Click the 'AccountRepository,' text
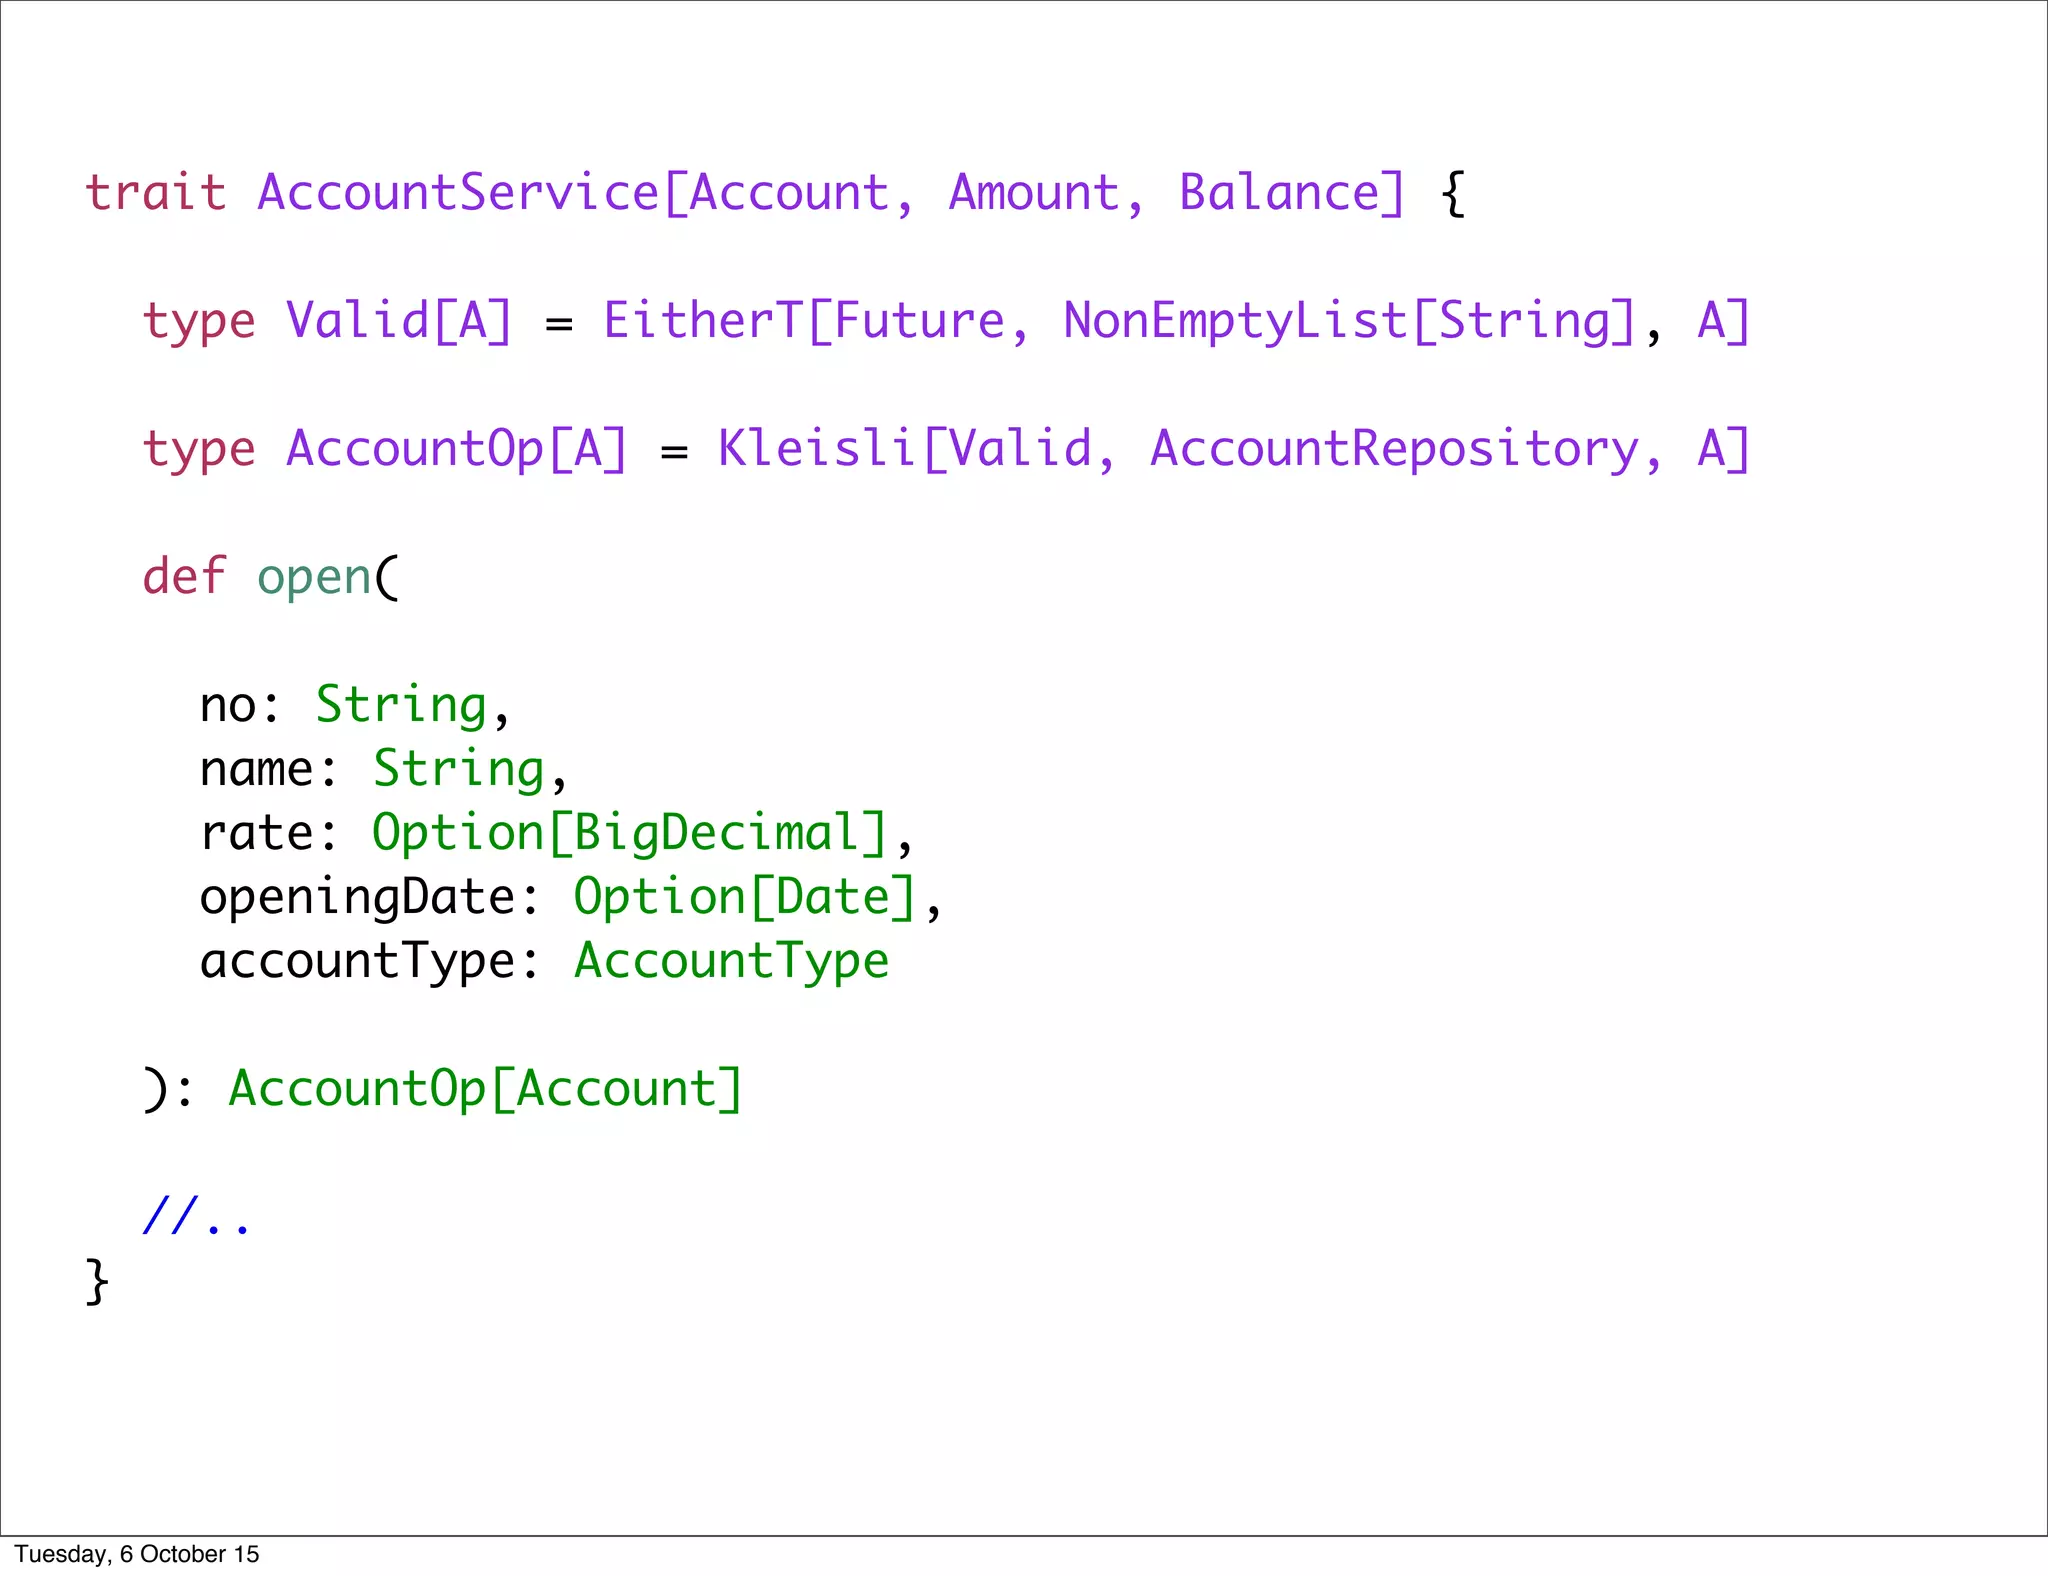 pos(1406,448)
